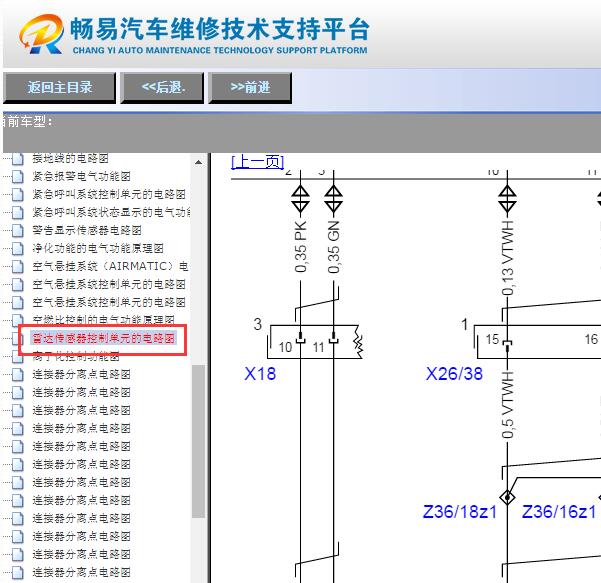The width and height of the screenshot is (601, 583).
Task: Open 离子化控制功能图 tree item
Action: click(x=76, y=357)
